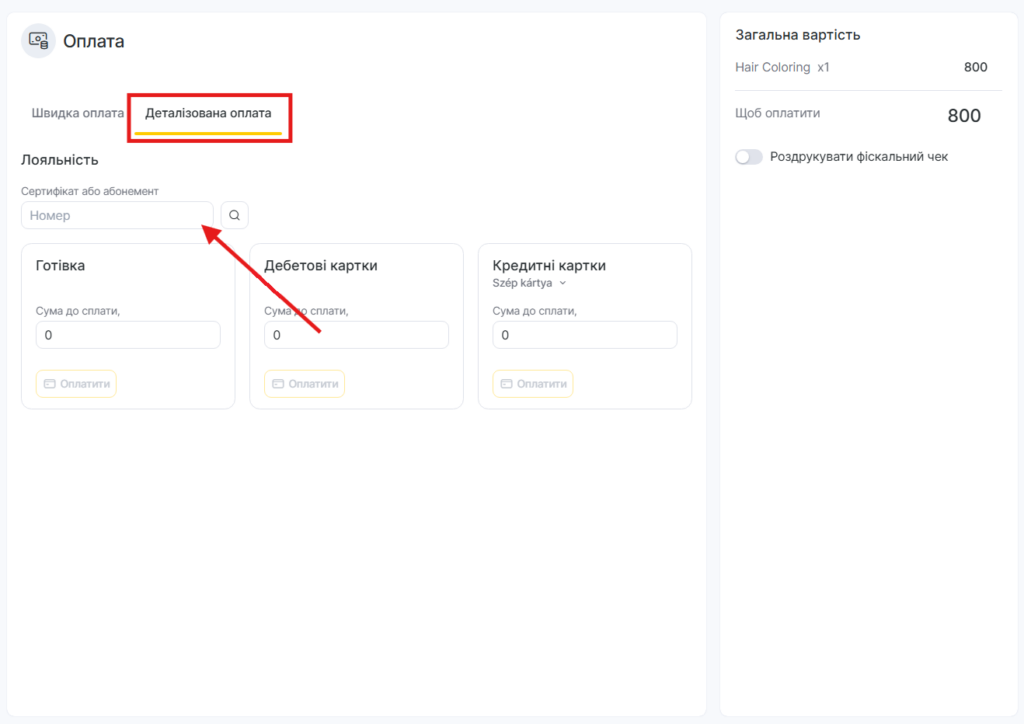
Task: Click the card icon in Дебетові картки's Оплатити button
Action: pos(278,384)
